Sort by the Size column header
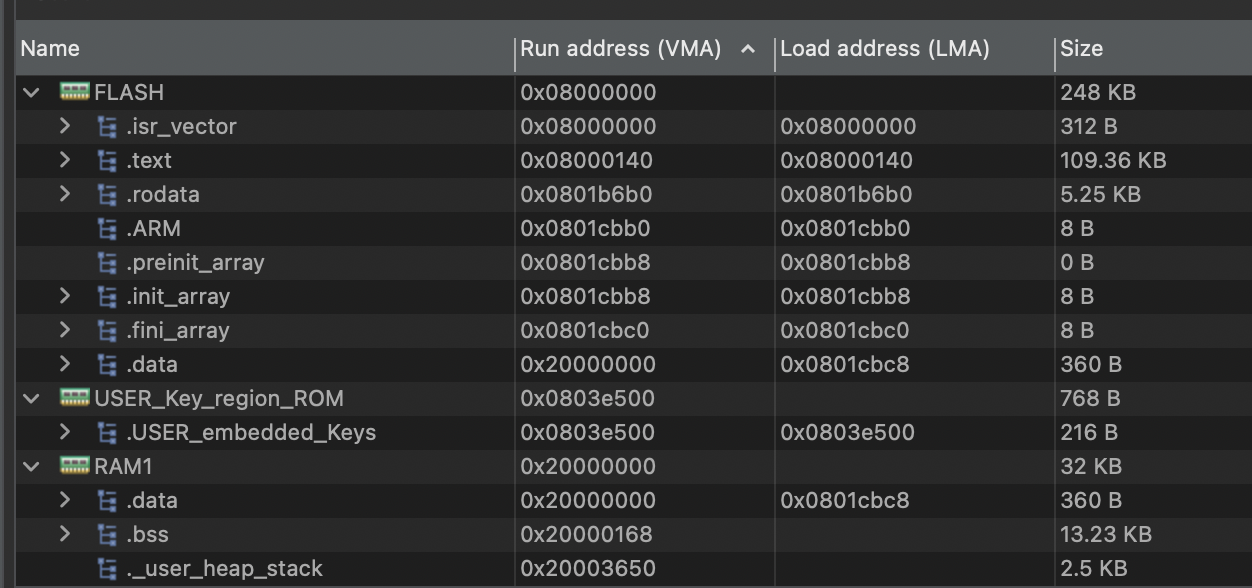This screenshot has height=588, width=1252. click(x=1081, y=48)
